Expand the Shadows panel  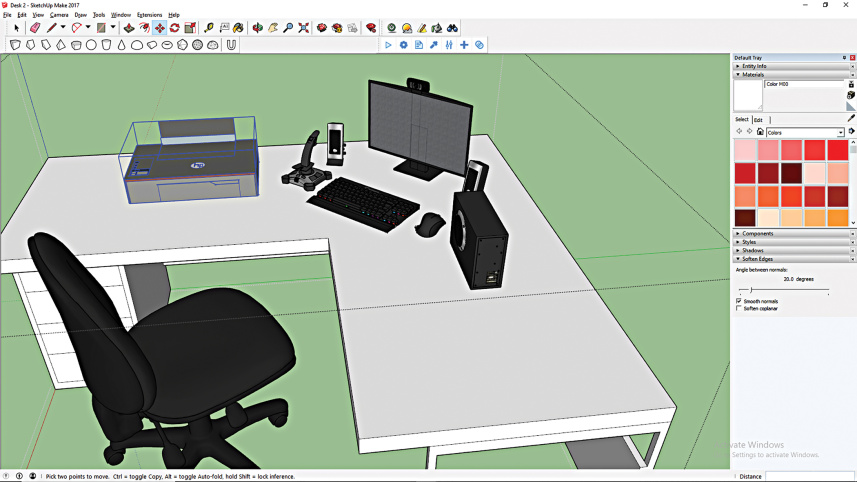752,251
